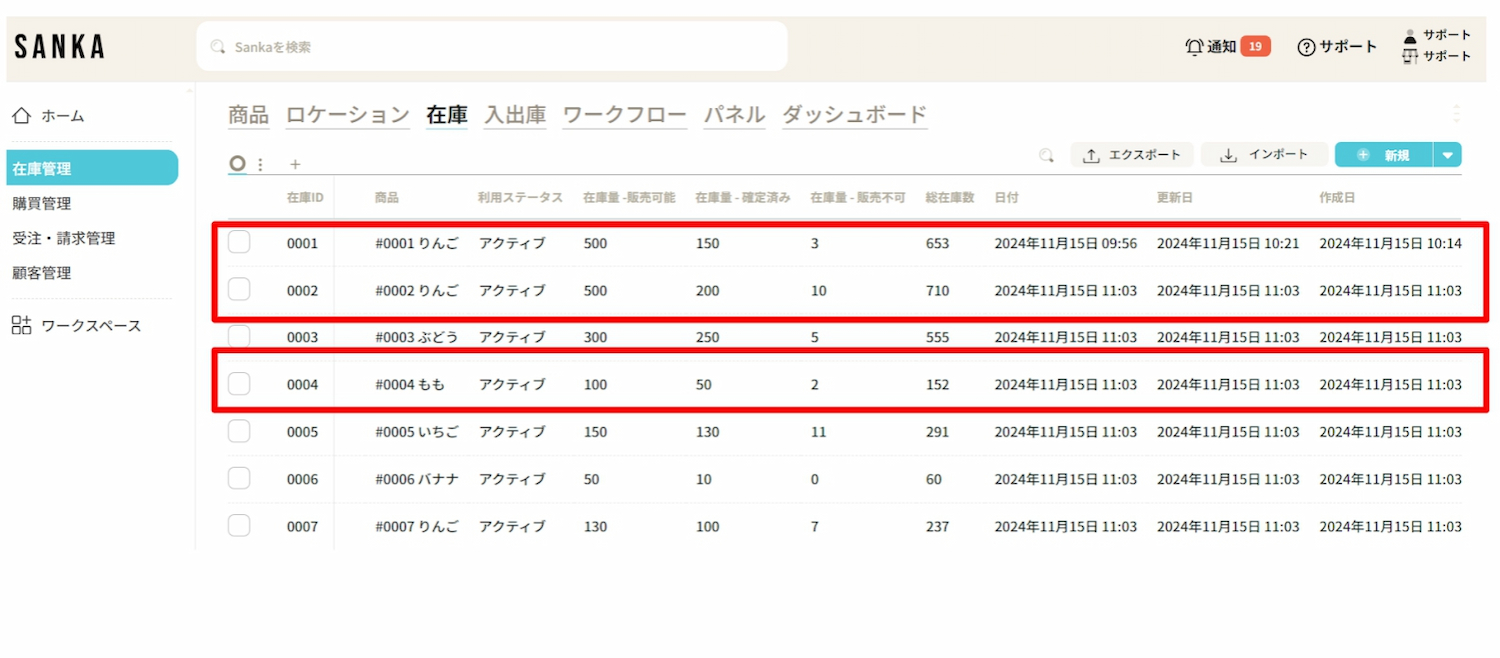Open the user profile avatar icon
Screen dimensions: 1500x658
click(1410, 36)
